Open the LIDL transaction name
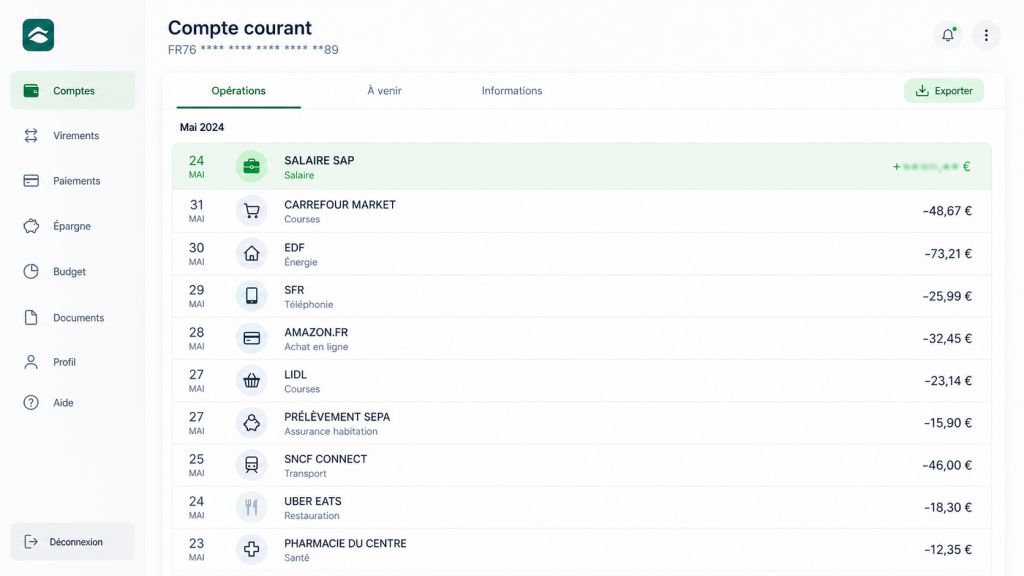 (295, 375)
